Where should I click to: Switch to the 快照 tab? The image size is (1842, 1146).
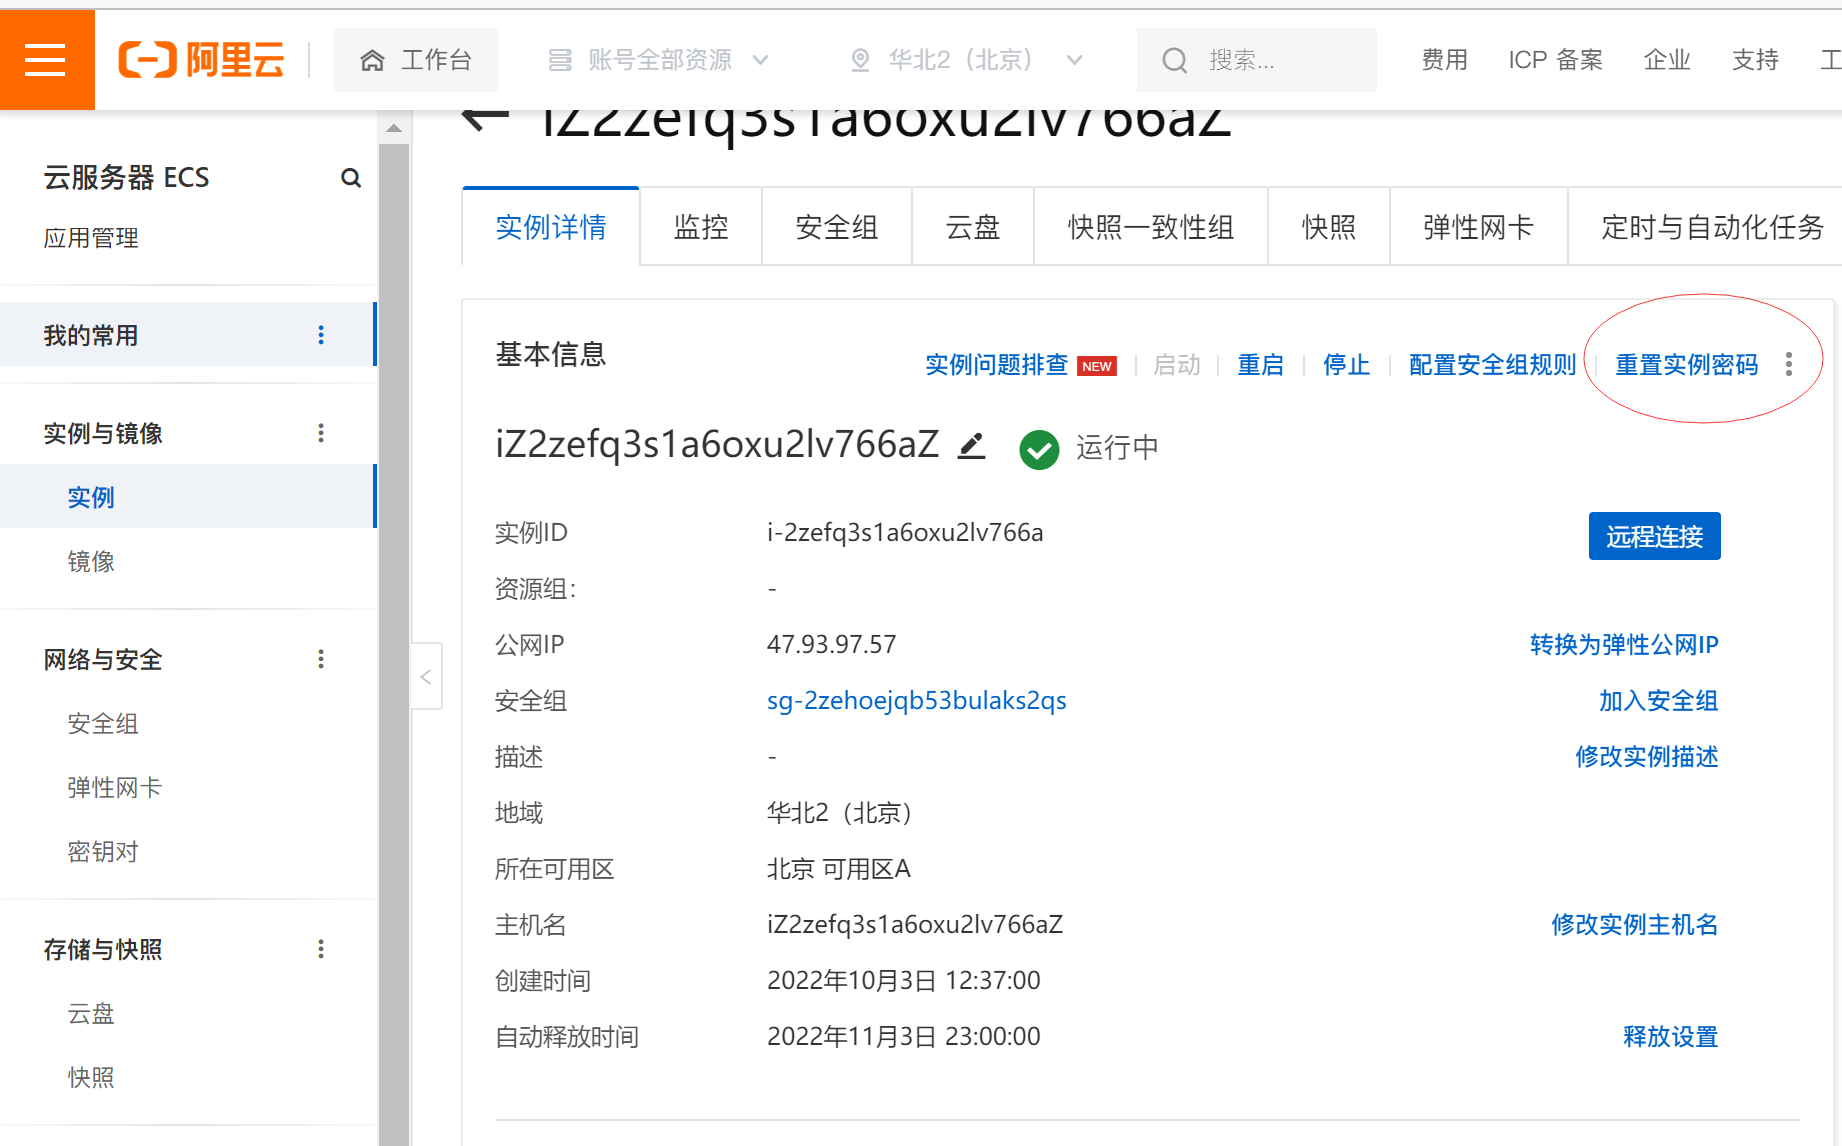(1329, 227)
